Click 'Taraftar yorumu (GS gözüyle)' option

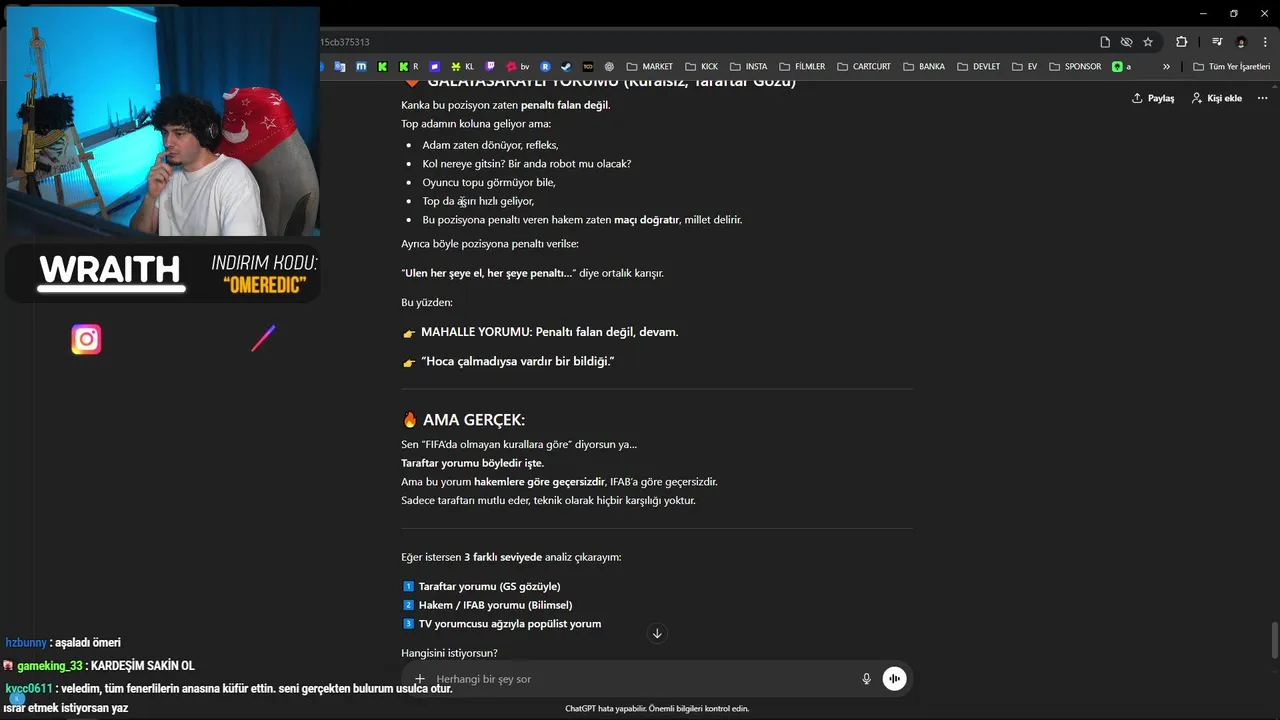point(489,586)
